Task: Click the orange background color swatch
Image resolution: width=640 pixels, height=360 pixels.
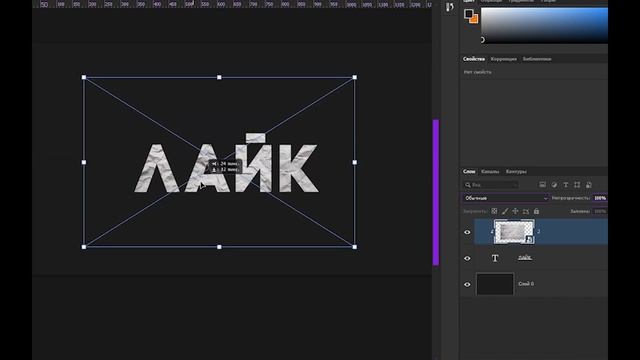Action: point(474,19)
